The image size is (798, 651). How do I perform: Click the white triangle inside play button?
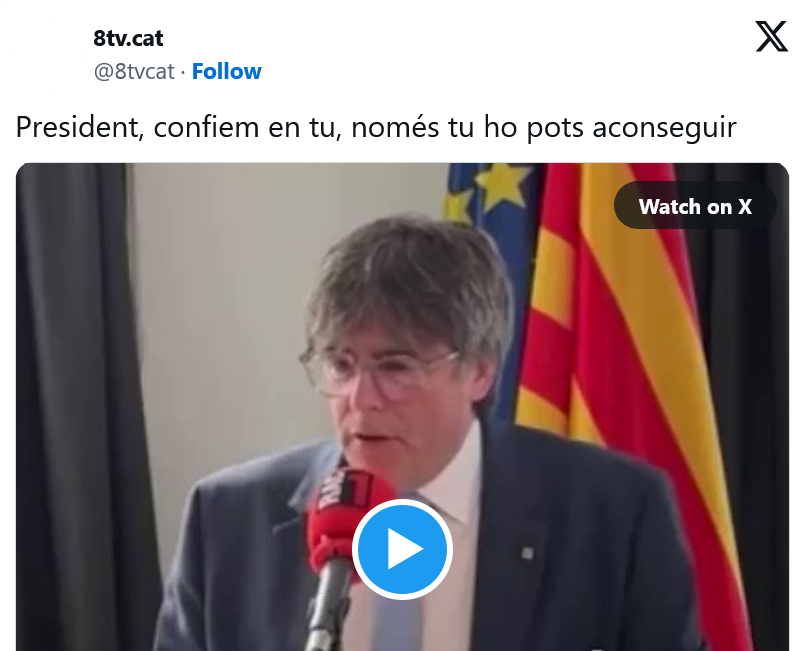[x=405, y=549]
